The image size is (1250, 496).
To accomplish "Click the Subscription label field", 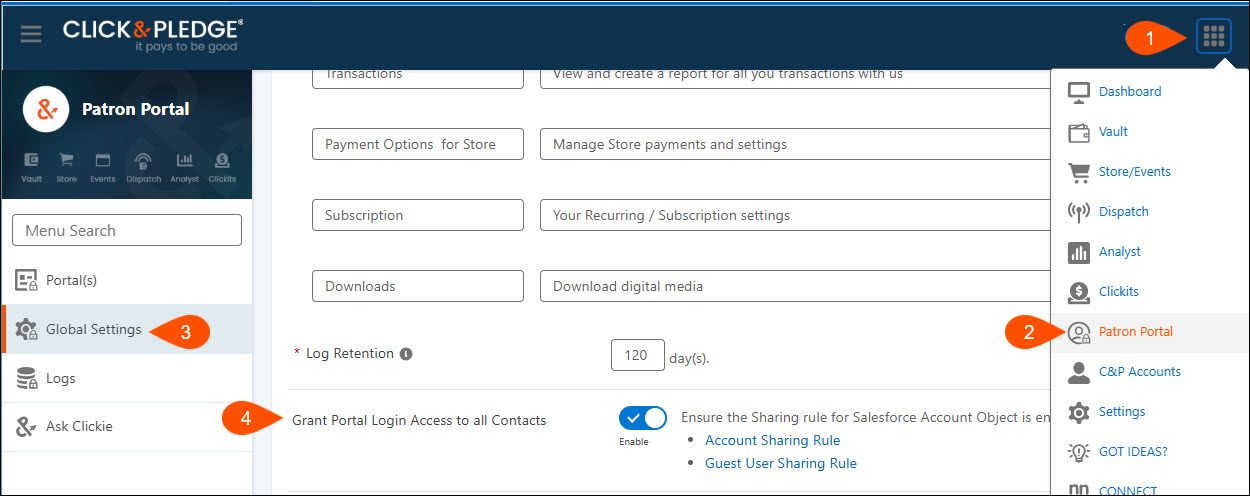I will click(418, 215).
